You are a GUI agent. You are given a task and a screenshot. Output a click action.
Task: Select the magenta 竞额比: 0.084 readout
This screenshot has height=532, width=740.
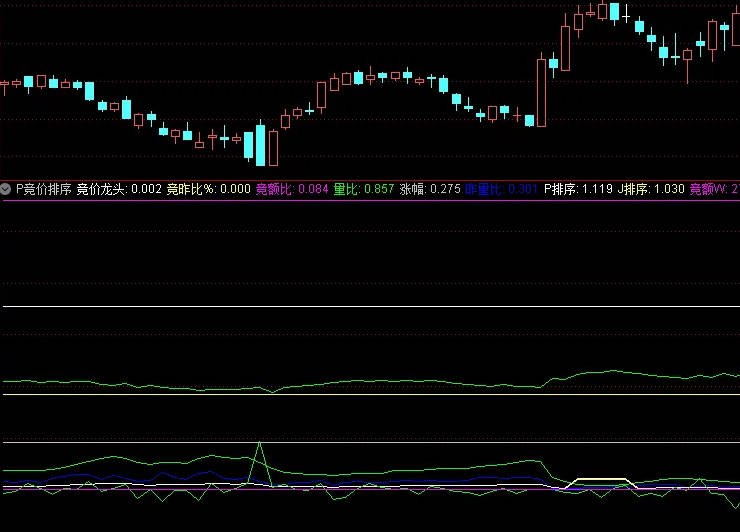[x=292, y=189]
